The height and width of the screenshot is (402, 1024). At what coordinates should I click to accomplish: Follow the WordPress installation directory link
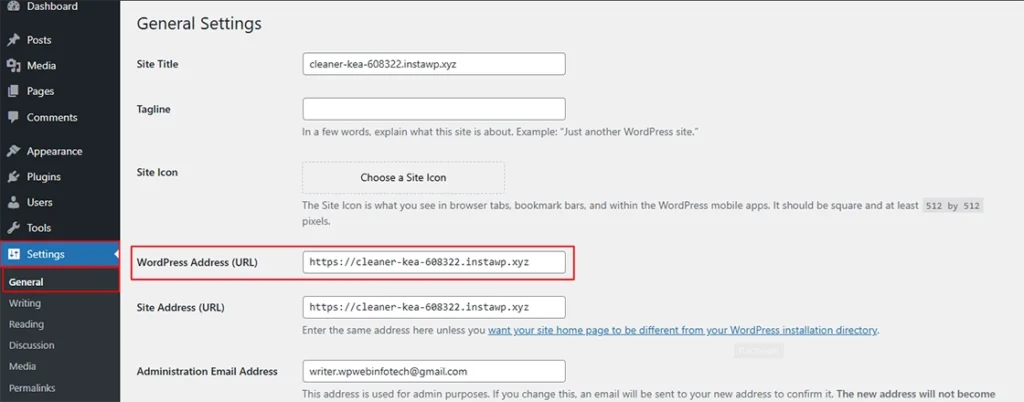coord(682,330)
